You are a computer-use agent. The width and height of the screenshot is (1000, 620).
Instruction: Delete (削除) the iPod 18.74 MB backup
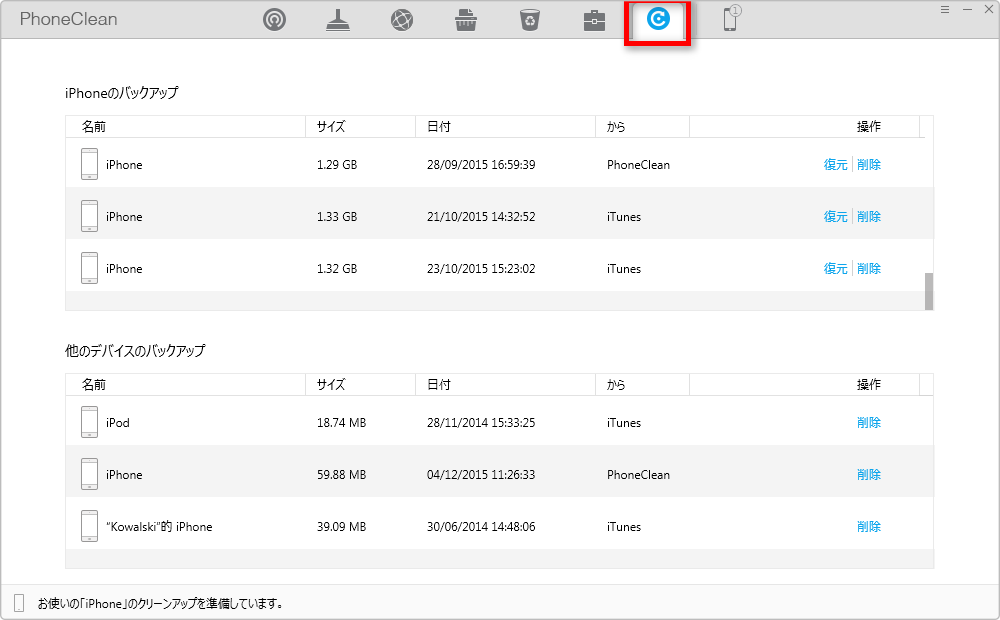click(x=869, y=423)
